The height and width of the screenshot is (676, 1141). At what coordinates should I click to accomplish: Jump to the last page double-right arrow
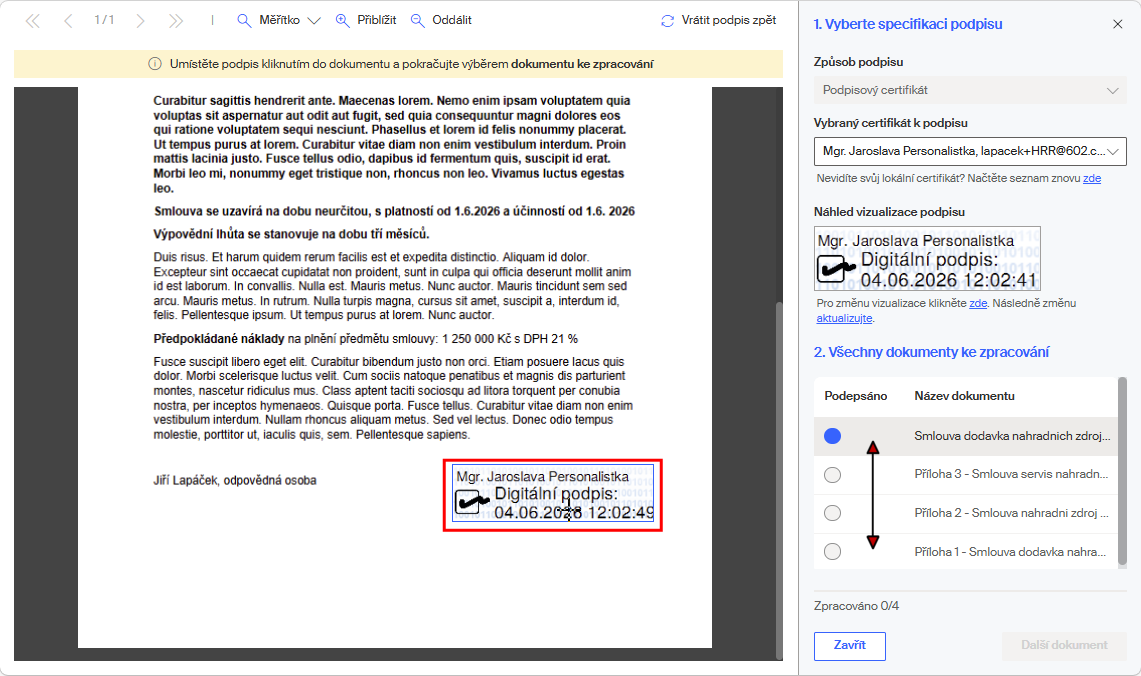pyautogui.click(x=175, y=21)
